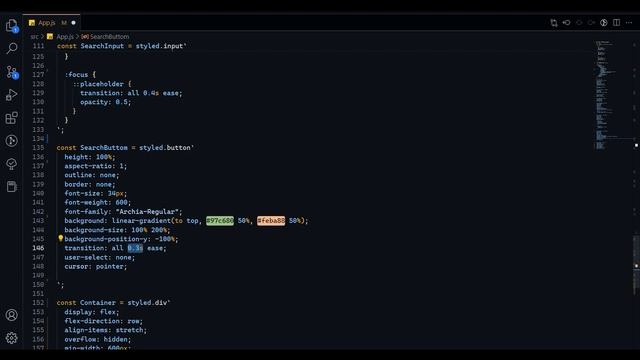This screenshot has height=360, width=640.
Task: Click 'linear-gradient' in background line
Action: [141, 221]
